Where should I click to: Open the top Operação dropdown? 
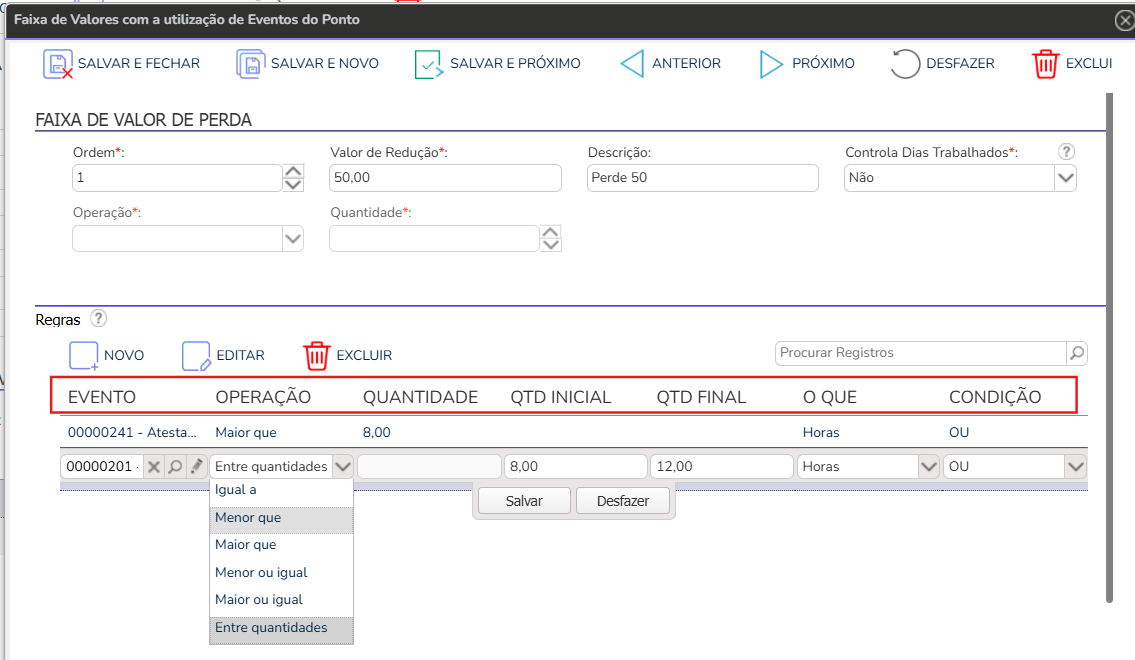tap(293, 239)
